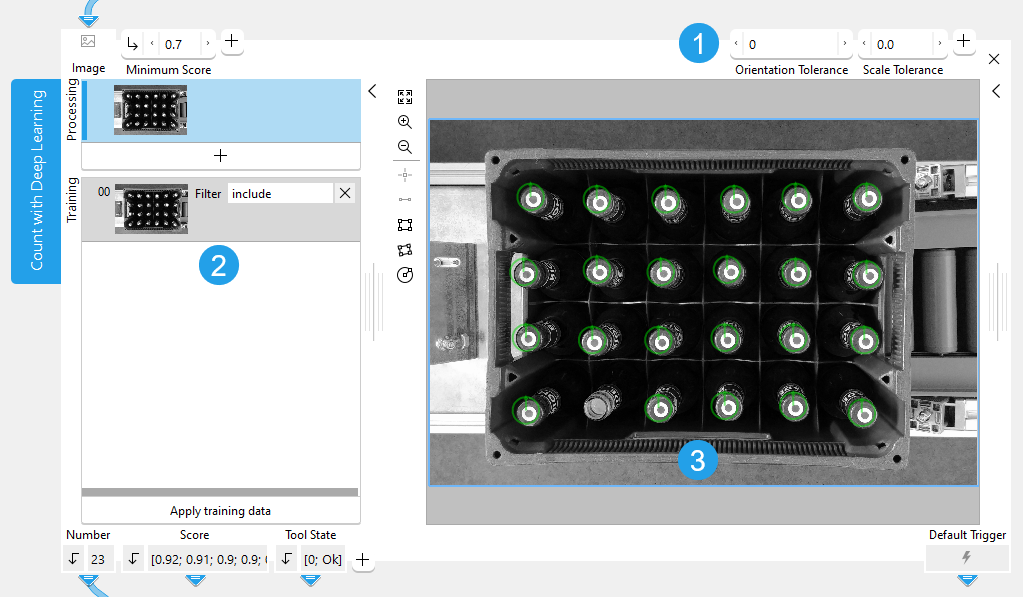Screen dimensions: 1023x597
Task: Click the Filter include text field
Action: coord(280,194)
